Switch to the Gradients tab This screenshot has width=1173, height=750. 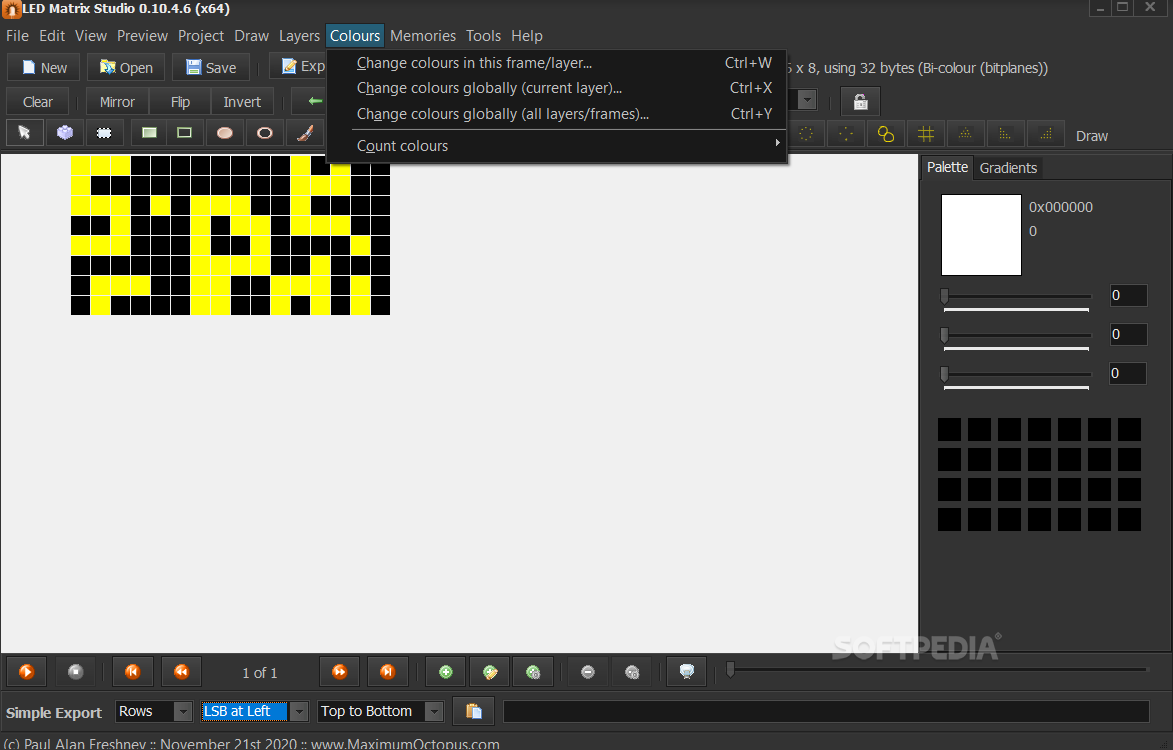tap(1008, 167)
